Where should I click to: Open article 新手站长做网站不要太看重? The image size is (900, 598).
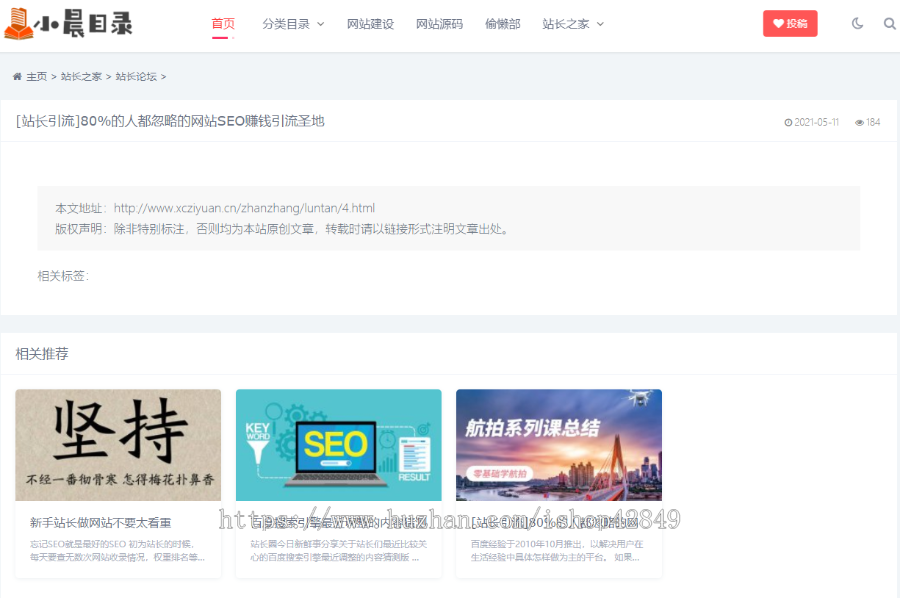pos(100,523)
